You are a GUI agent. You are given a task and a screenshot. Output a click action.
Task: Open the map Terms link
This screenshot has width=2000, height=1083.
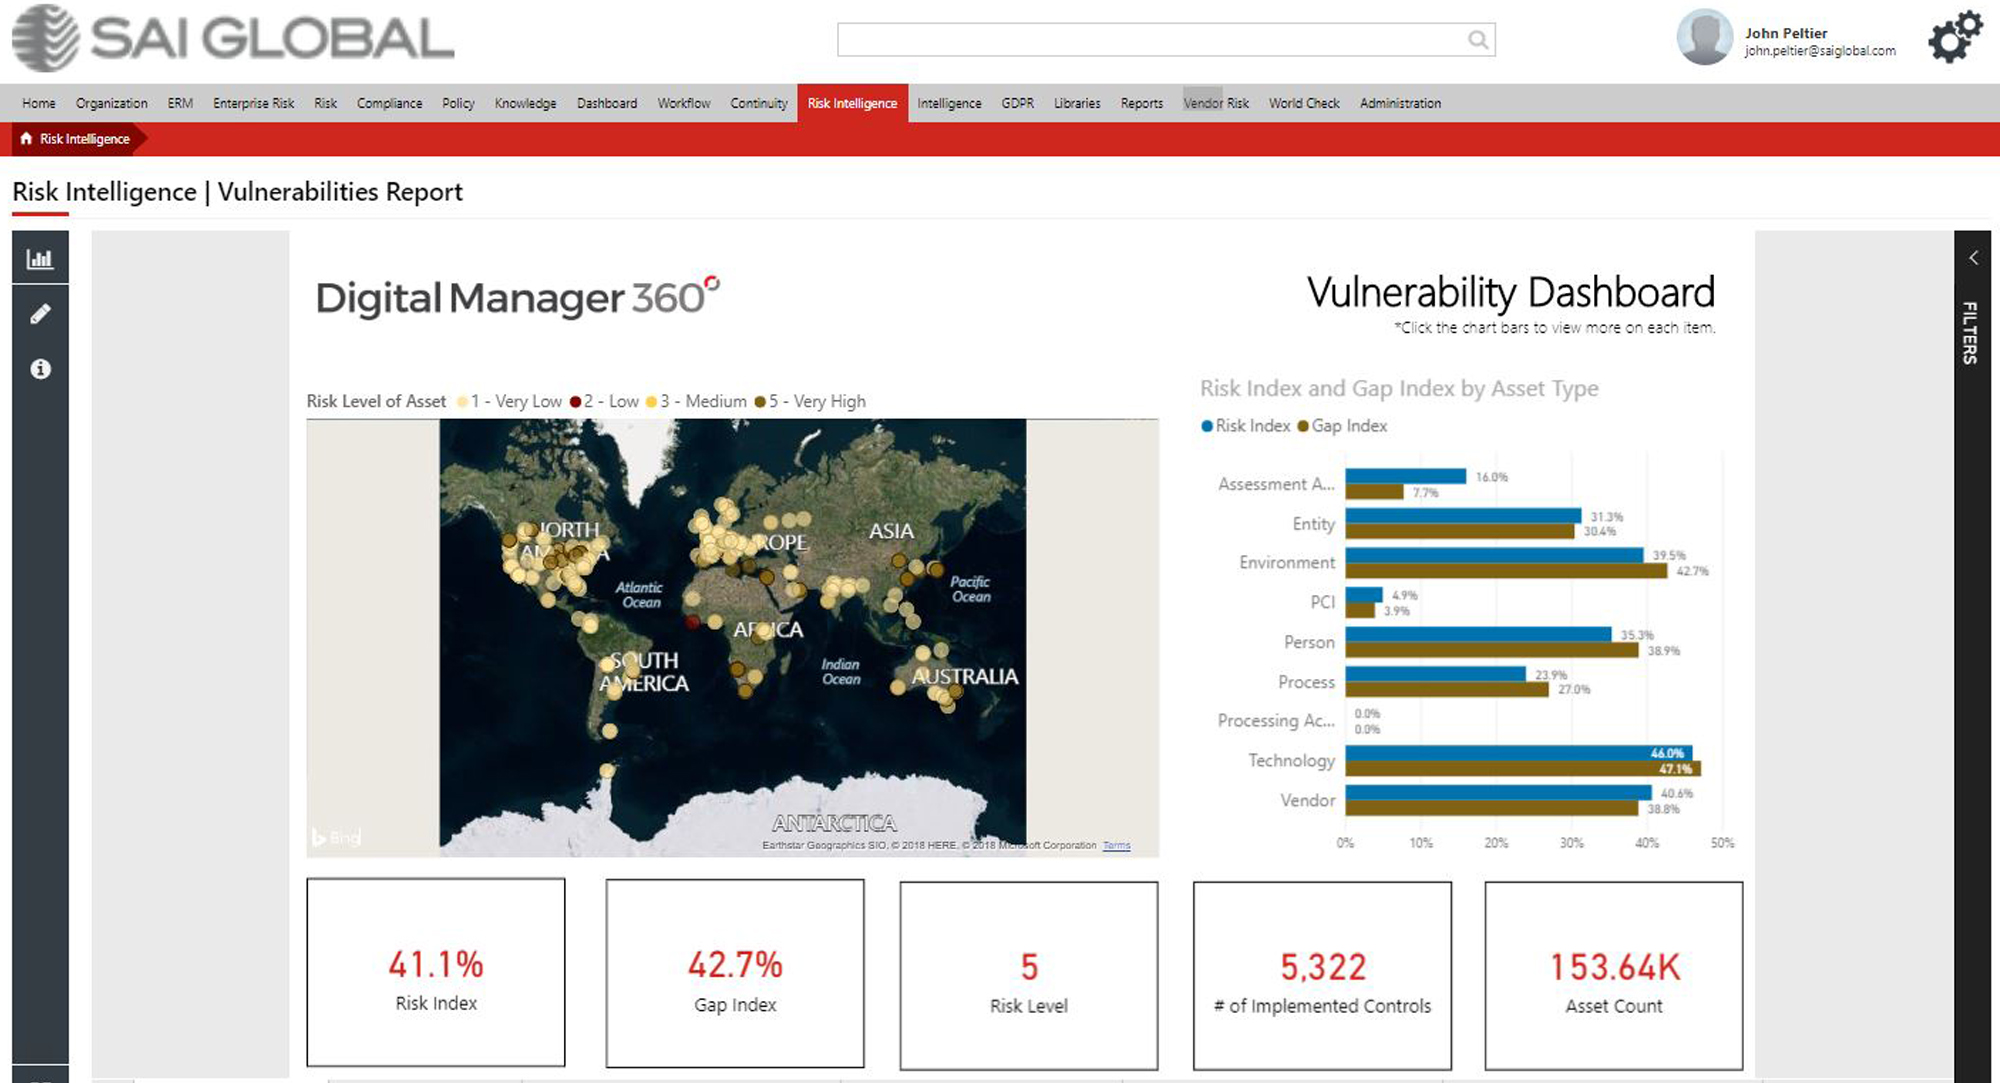[x=1117, y=845]
